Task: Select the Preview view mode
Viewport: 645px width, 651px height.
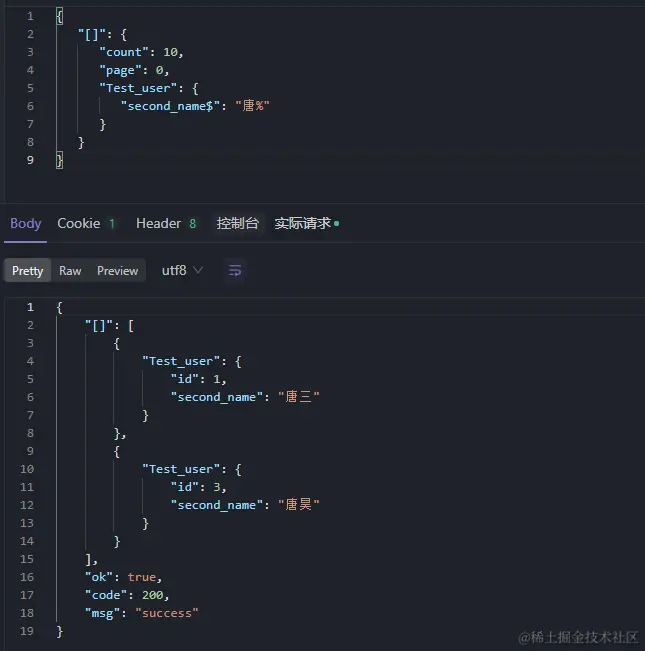Action: [117, 271]
